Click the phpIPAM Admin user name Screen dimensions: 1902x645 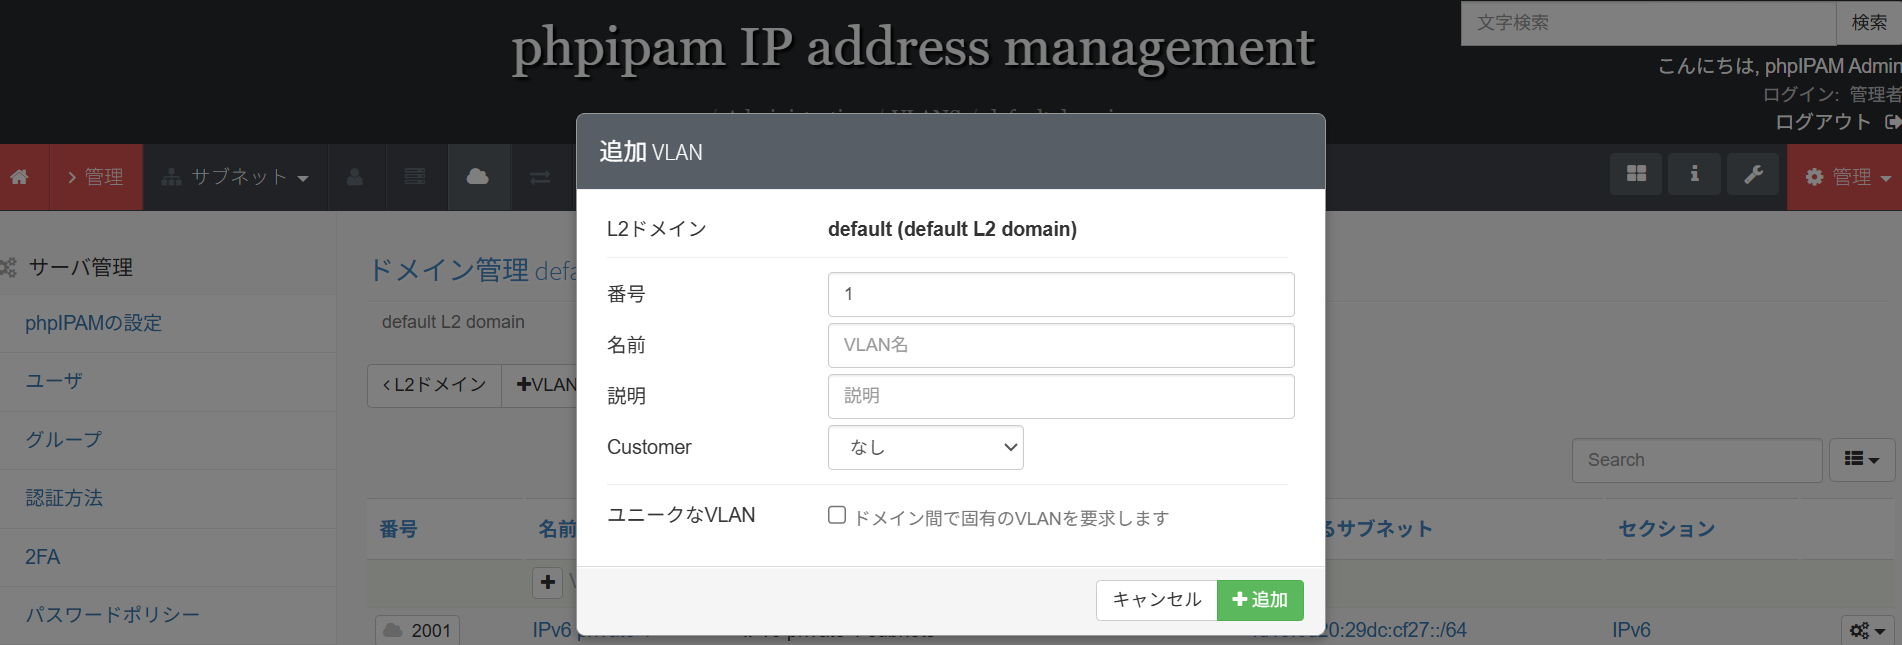click(x=1833, y=66)
